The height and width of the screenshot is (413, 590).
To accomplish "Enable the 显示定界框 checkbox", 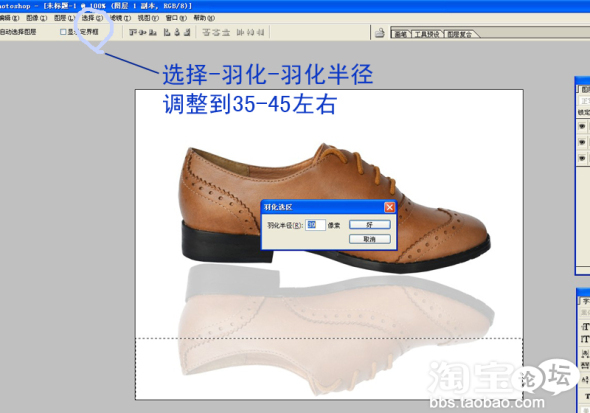I will pyautogui.click(x=63, y=32).
